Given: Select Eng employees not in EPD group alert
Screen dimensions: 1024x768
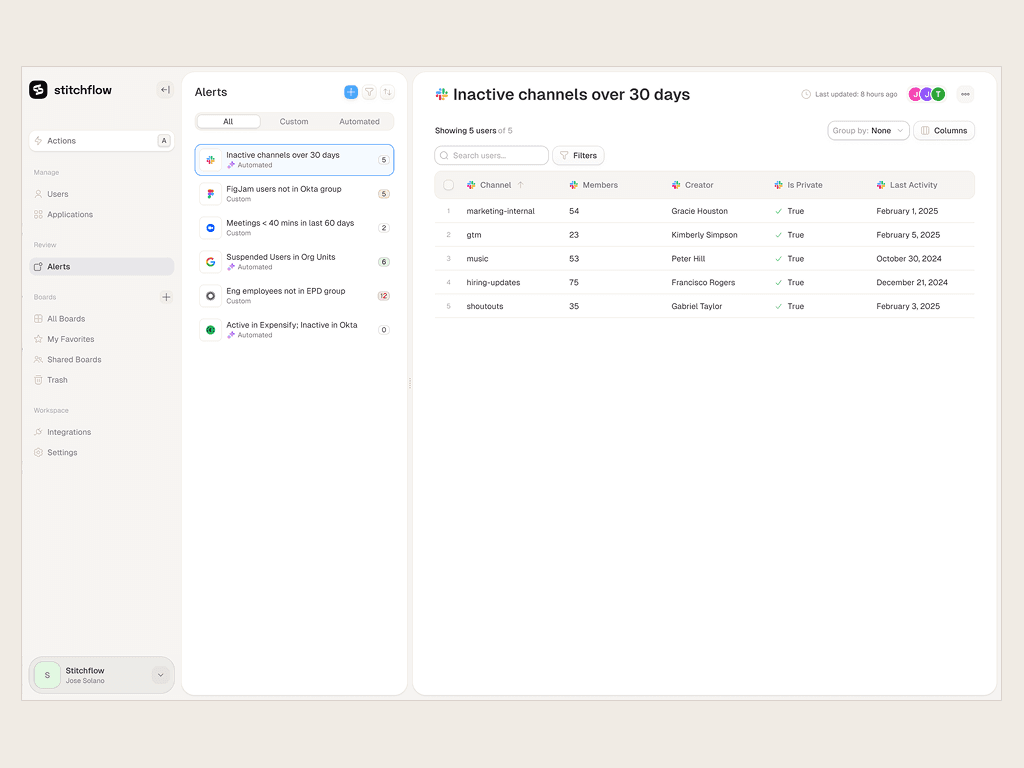Looking at the screenshot, I should point(294,296).
